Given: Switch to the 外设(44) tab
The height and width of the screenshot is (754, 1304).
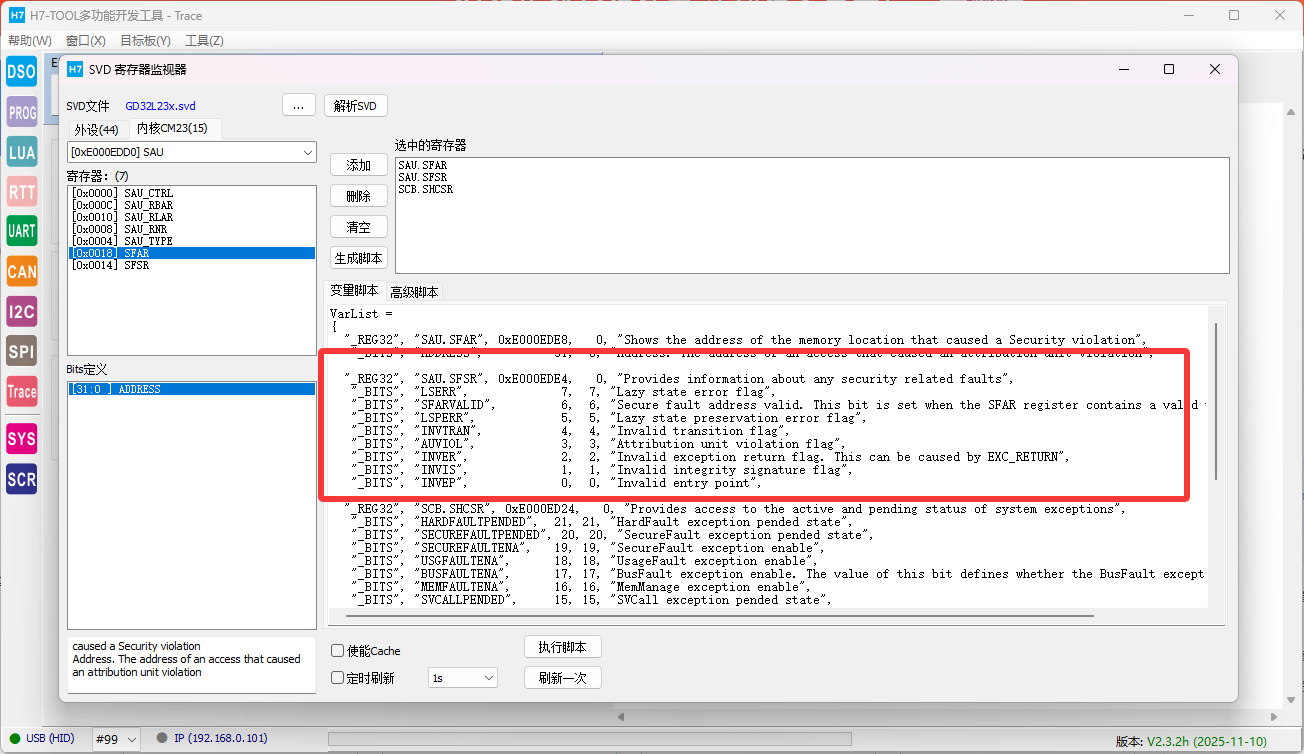Looking at the screenshot, I should [96, 129].
